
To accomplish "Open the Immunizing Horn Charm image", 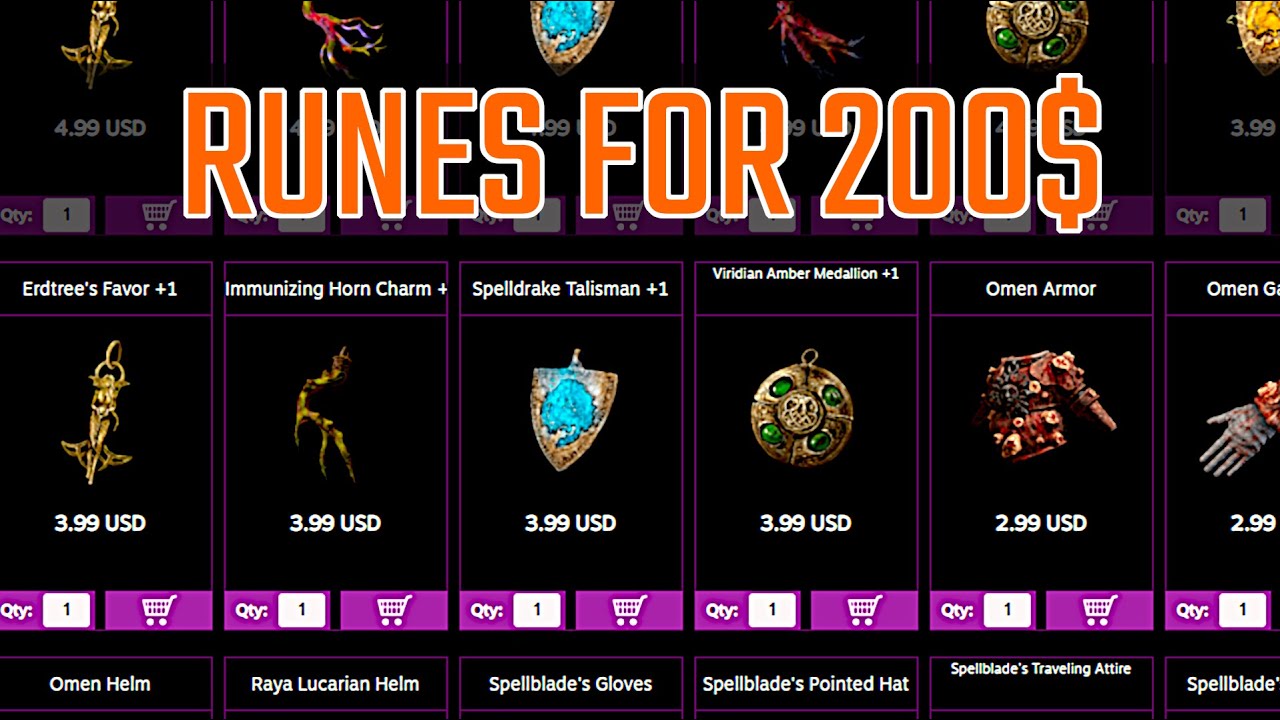I will point(325,414).
